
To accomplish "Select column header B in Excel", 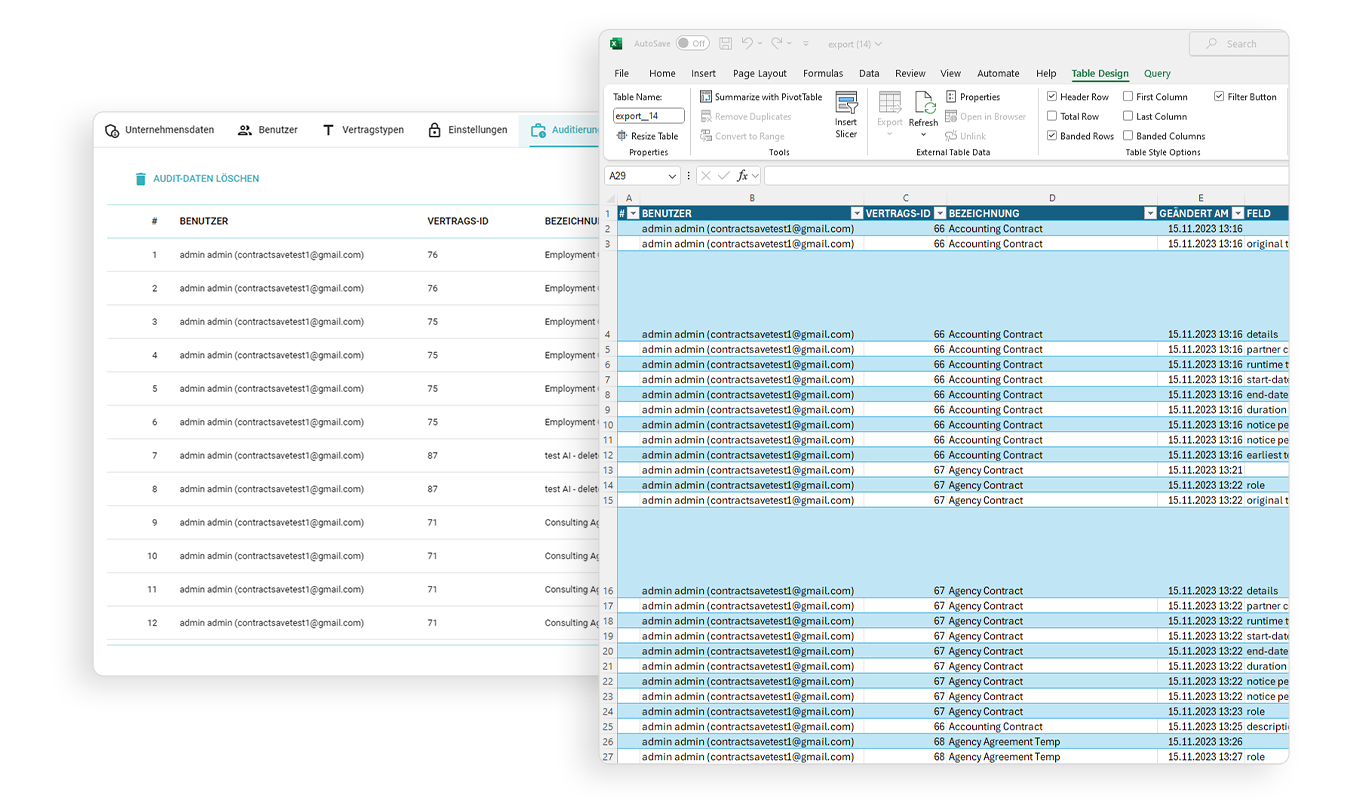I will click(751, 198).
